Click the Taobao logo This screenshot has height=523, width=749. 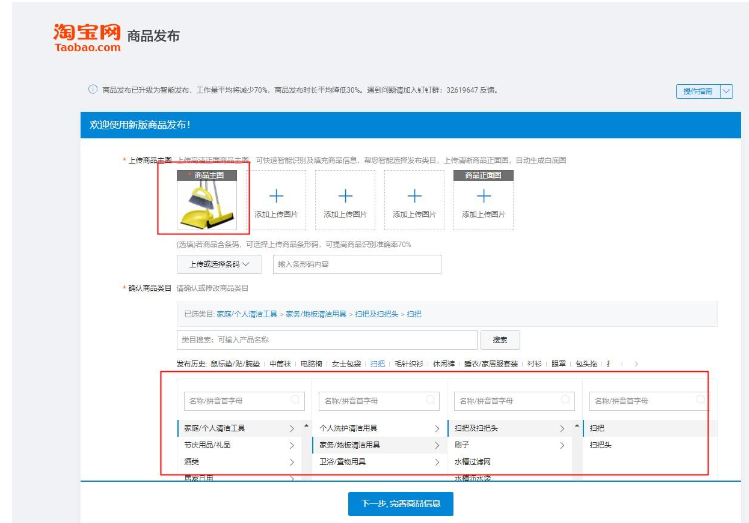tap(87, 37)
